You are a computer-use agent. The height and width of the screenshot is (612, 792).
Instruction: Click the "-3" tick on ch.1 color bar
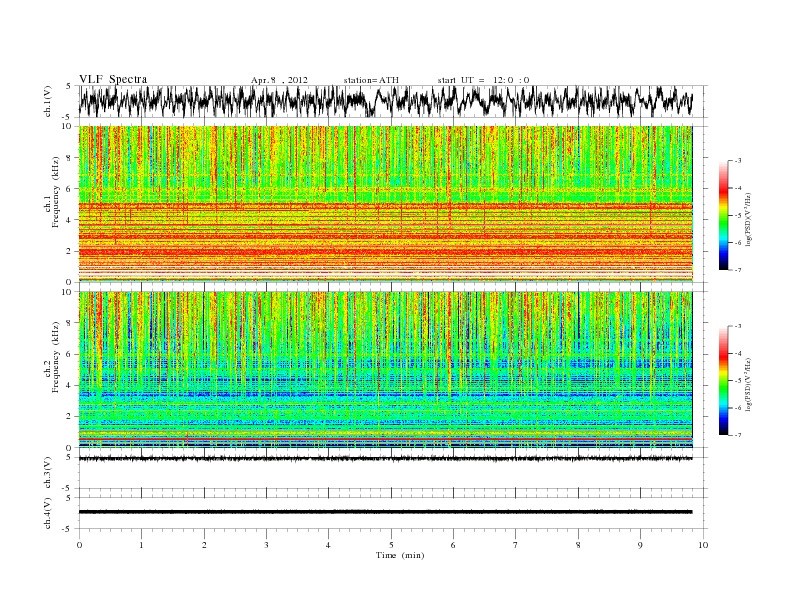pyautogui.click(x=738, y=161)
